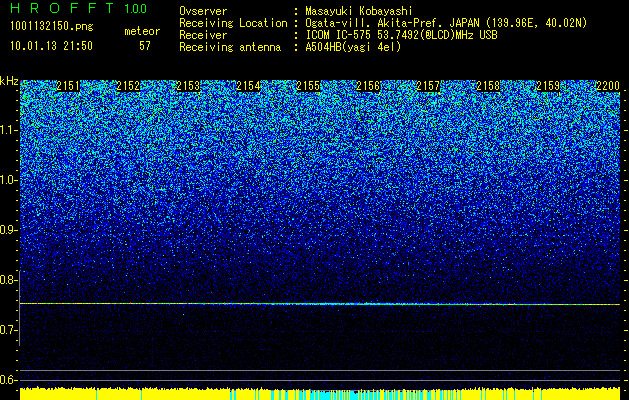Click the observer name Masayuki Kobayashi
This screenshot has height=400, width=629.
pyautogui.click(x=359, y=11)
